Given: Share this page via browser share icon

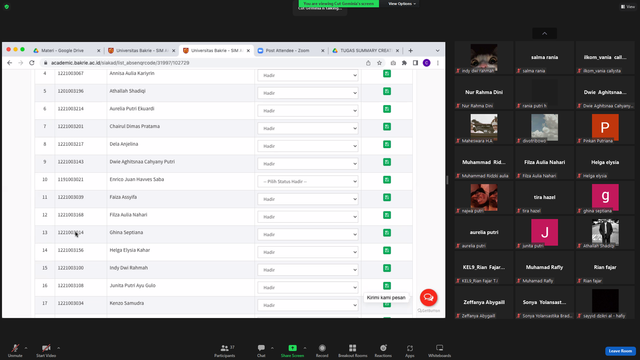Looking at the screenshot, I should [x=368, y=63].
